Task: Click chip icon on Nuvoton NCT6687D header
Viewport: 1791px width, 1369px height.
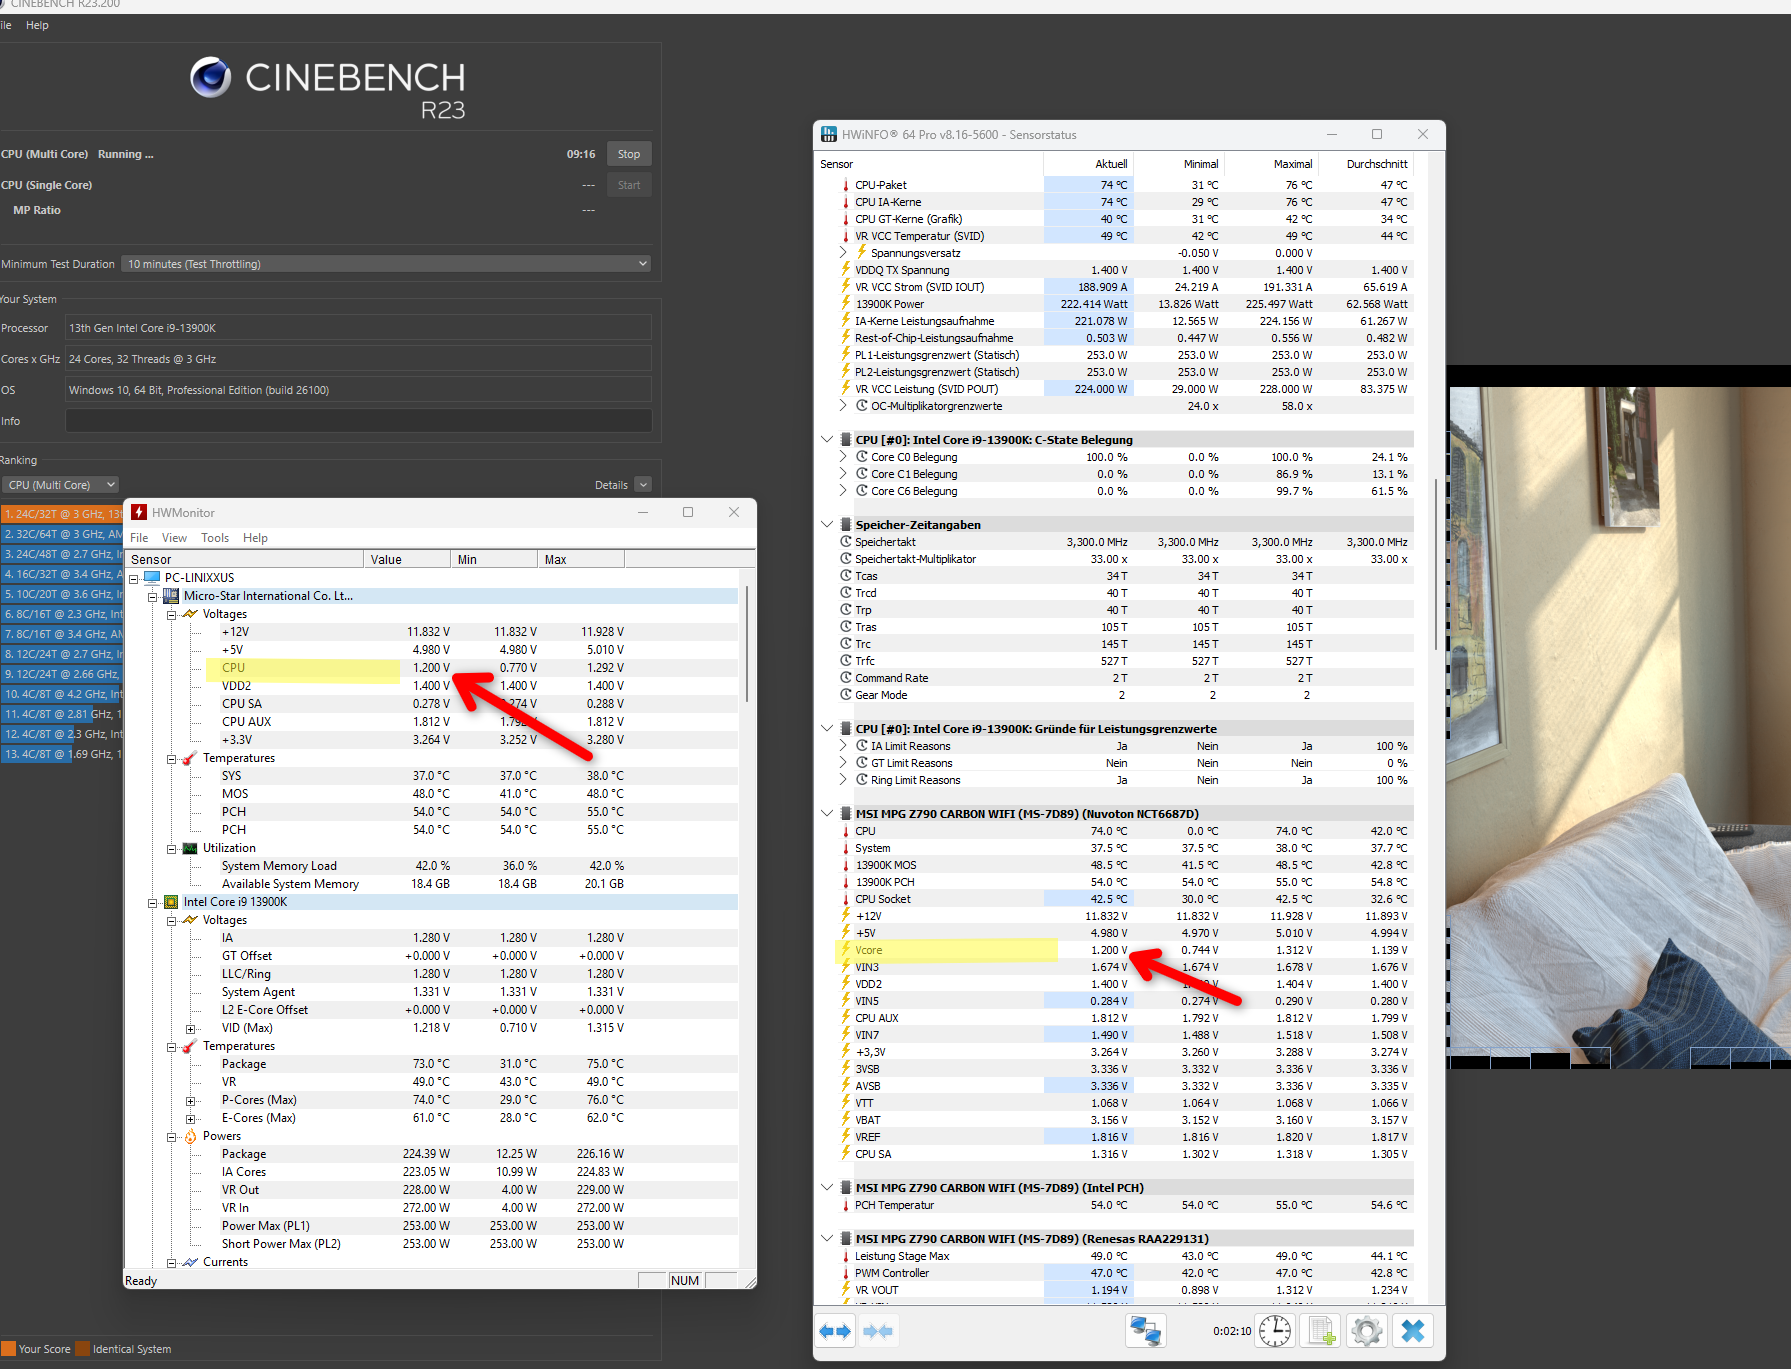Action: point(846,814)
